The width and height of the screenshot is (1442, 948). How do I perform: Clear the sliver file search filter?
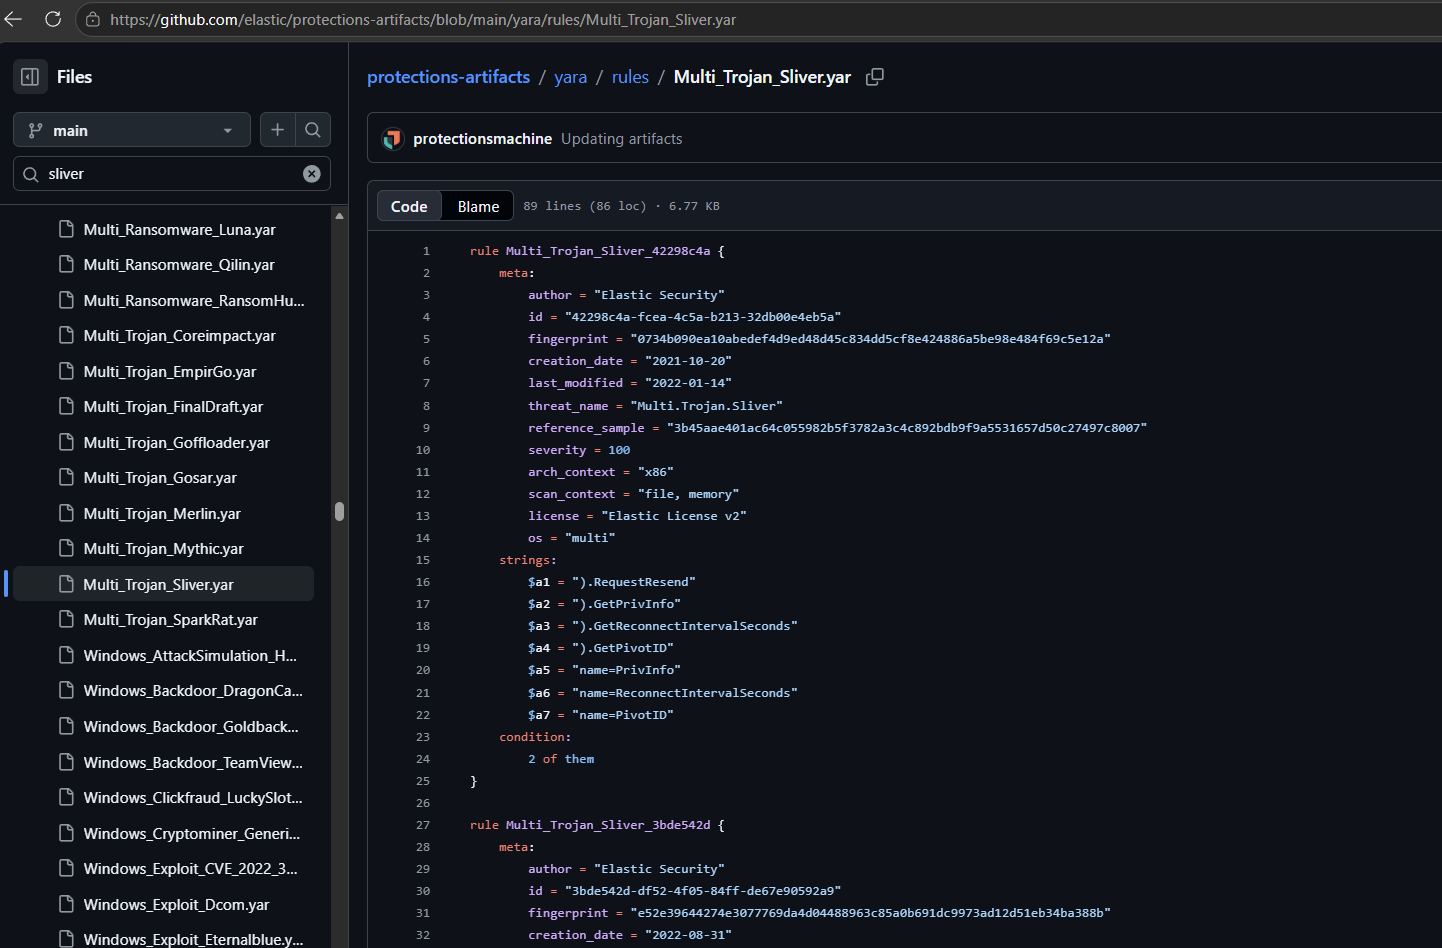tap(312, 174)
